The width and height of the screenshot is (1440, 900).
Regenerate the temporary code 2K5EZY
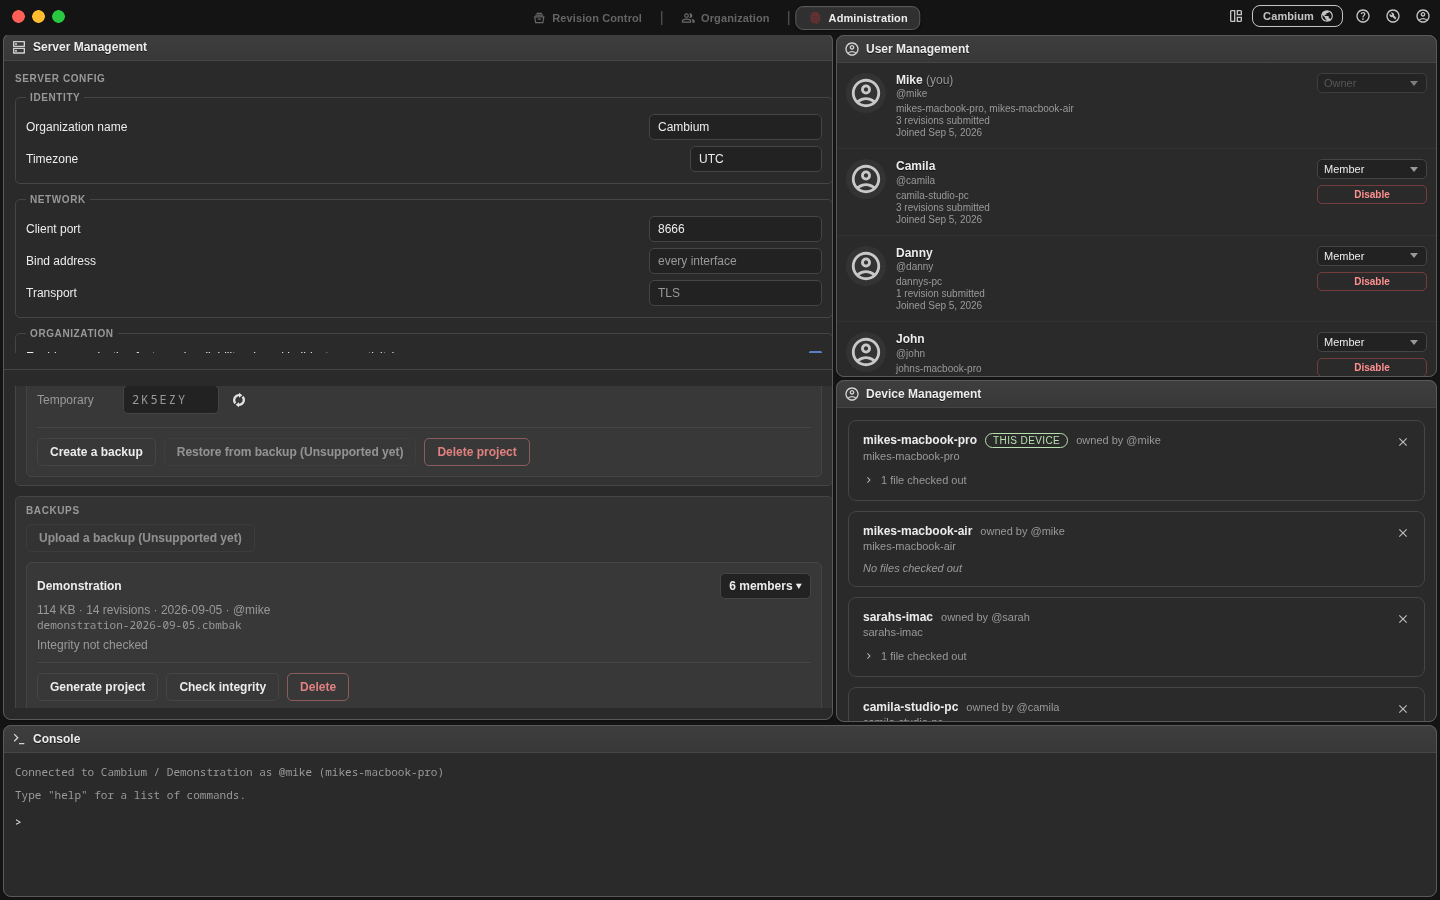(239, 400)
